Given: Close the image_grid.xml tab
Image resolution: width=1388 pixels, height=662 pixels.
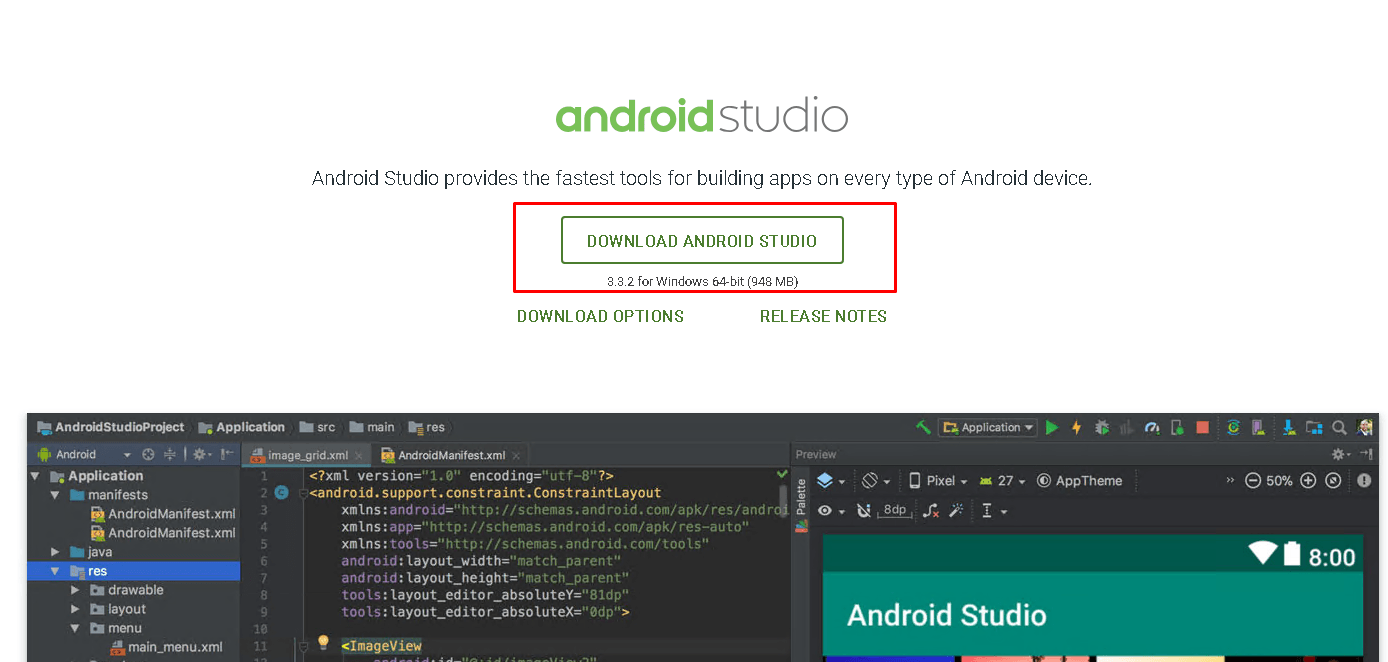Looking at the screenshot, I should coord(360,456).
